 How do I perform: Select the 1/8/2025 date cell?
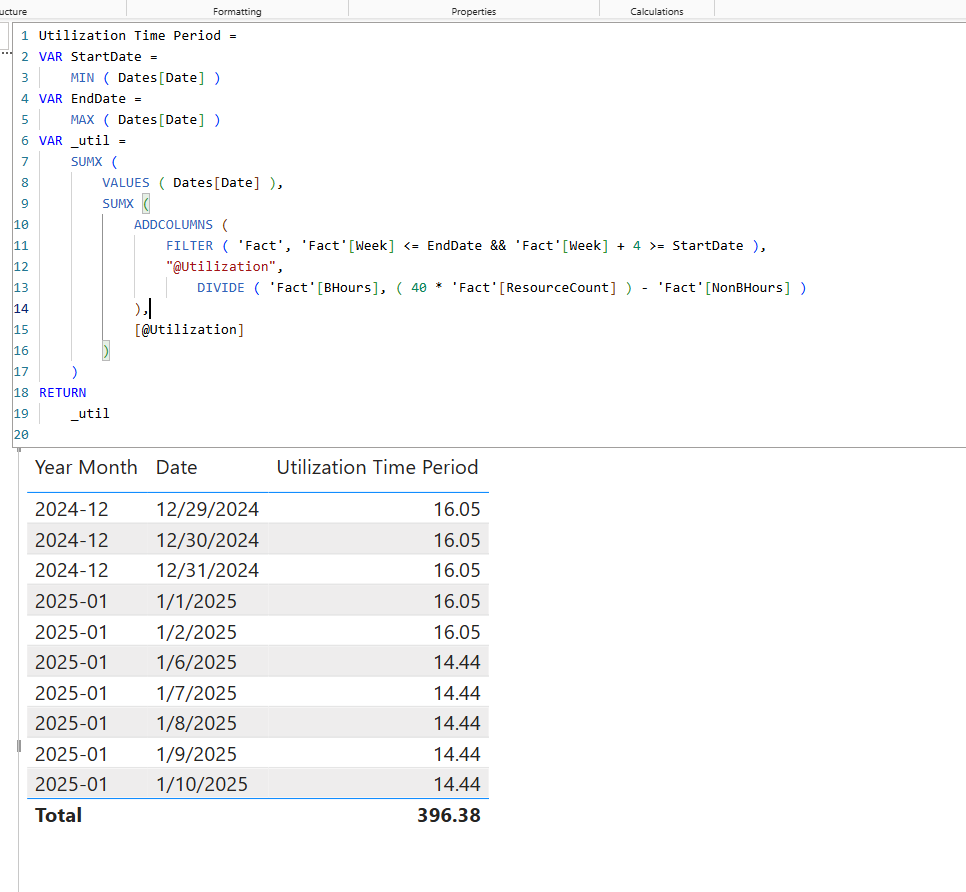pos(197,723)
